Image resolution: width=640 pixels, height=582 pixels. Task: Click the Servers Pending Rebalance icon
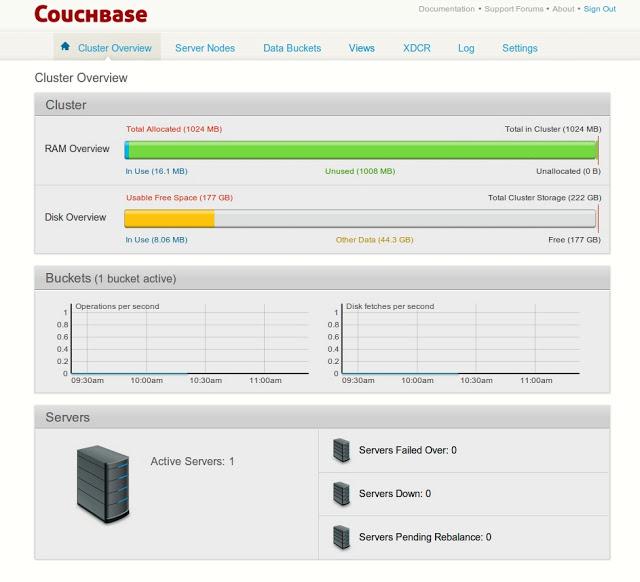coord(341,537)
